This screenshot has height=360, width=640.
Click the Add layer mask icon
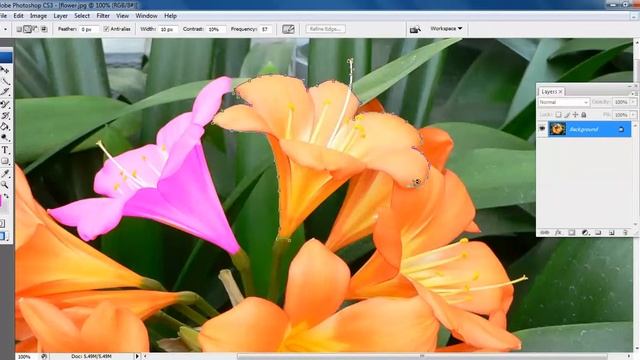pos(571,232)
